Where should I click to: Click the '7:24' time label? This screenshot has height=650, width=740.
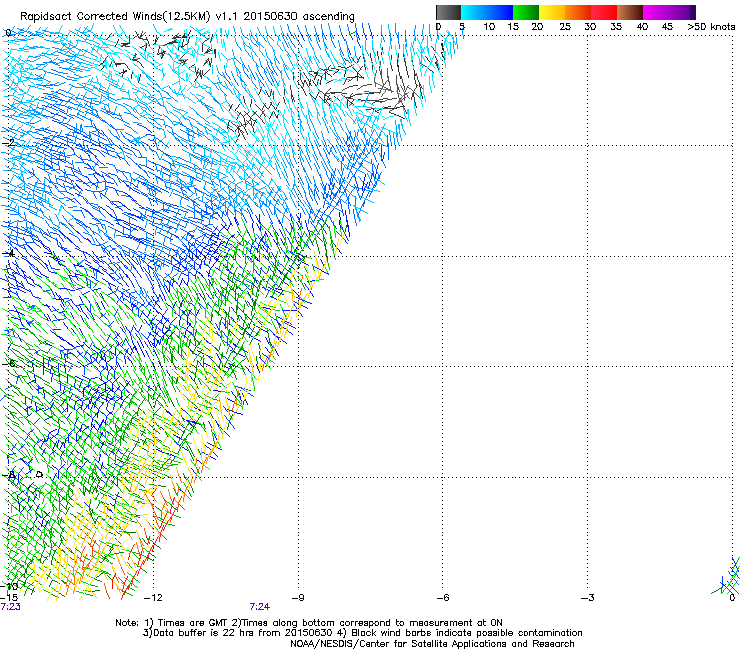point(260,607)
